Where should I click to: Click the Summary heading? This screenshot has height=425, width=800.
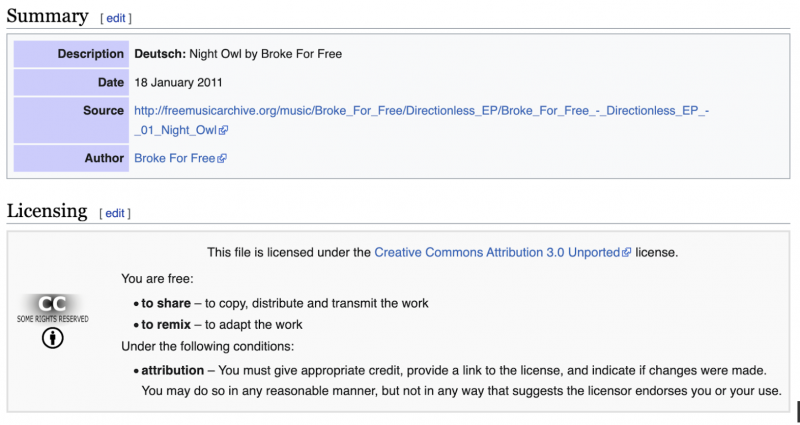coord(47,16)
